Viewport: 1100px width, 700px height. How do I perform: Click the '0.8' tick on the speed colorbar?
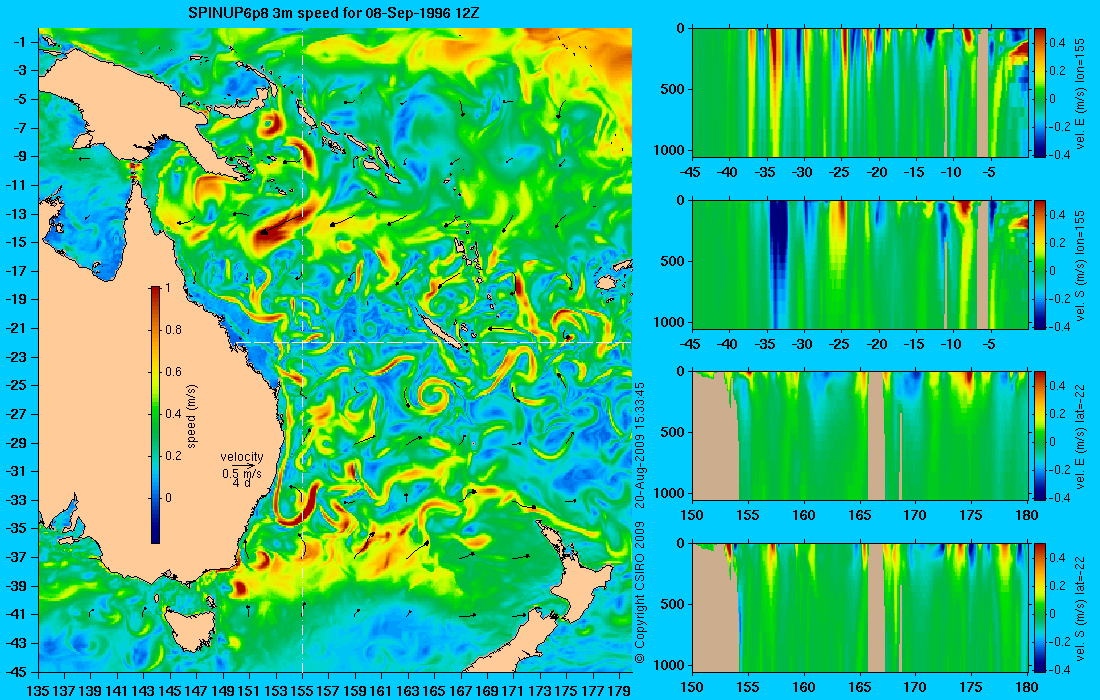click(x=173, y=330)
